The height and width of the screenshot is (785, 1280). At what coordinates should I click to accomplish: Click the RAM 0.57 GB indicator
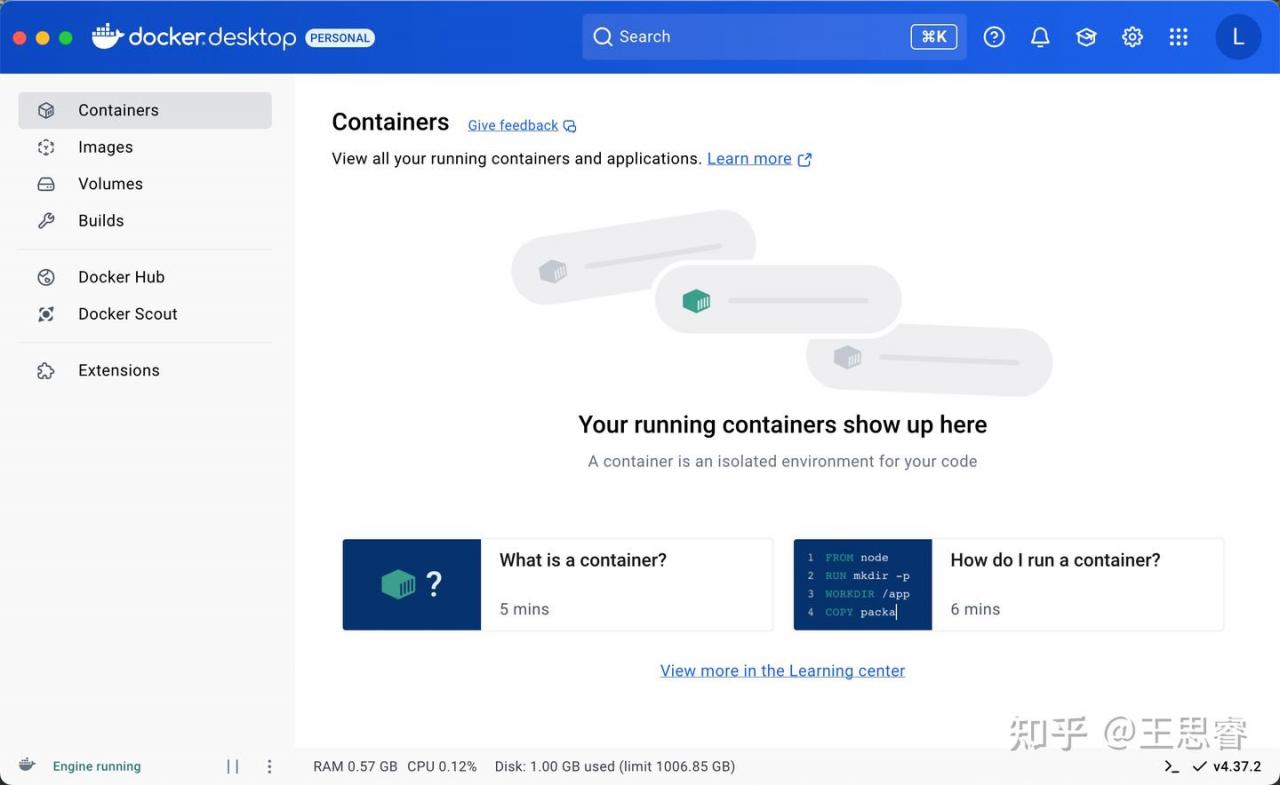pyautogui.click(x=355, y=767)
